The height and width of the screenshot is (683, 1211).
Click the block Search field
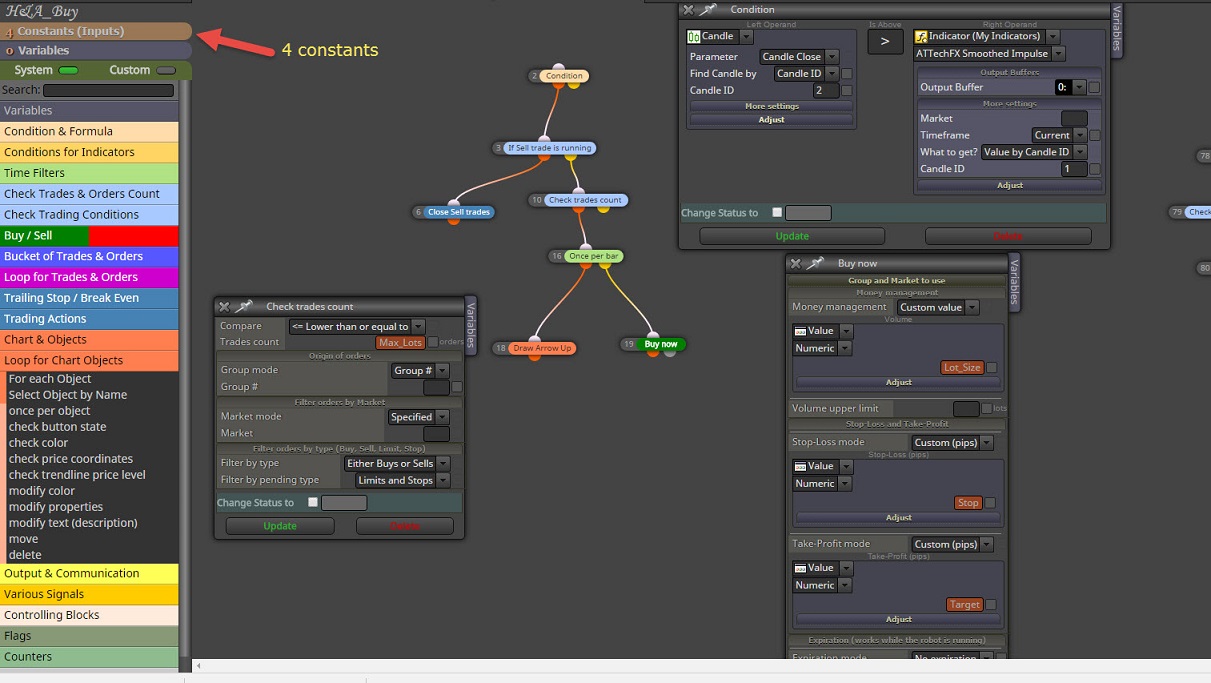tap(109, 90)
